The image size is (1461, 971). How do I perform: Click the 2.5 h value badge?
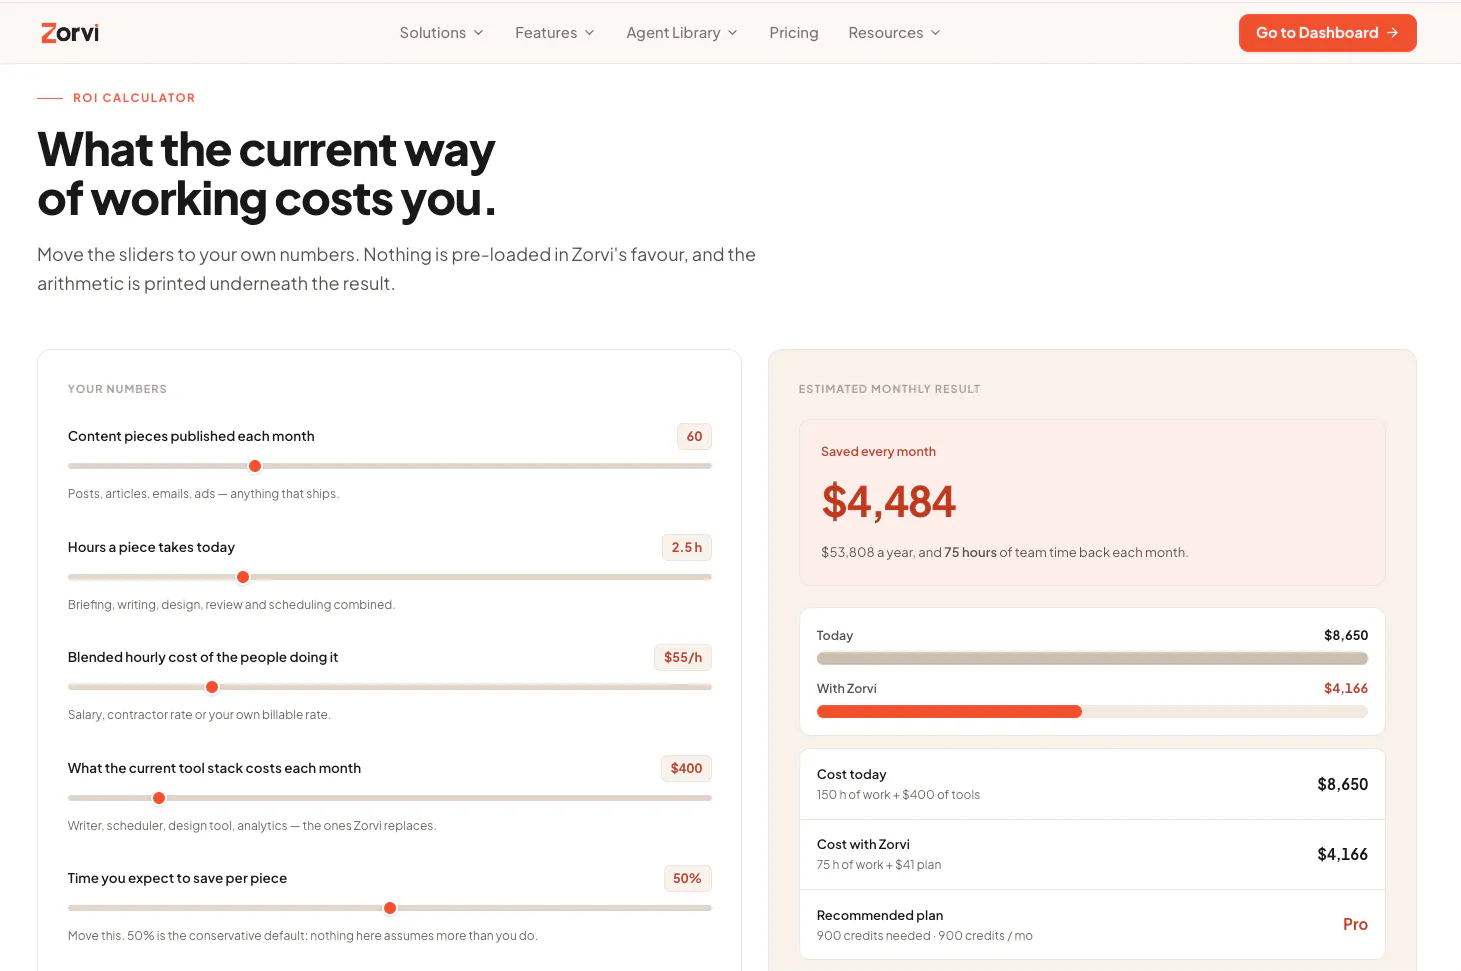click(687, 547)
